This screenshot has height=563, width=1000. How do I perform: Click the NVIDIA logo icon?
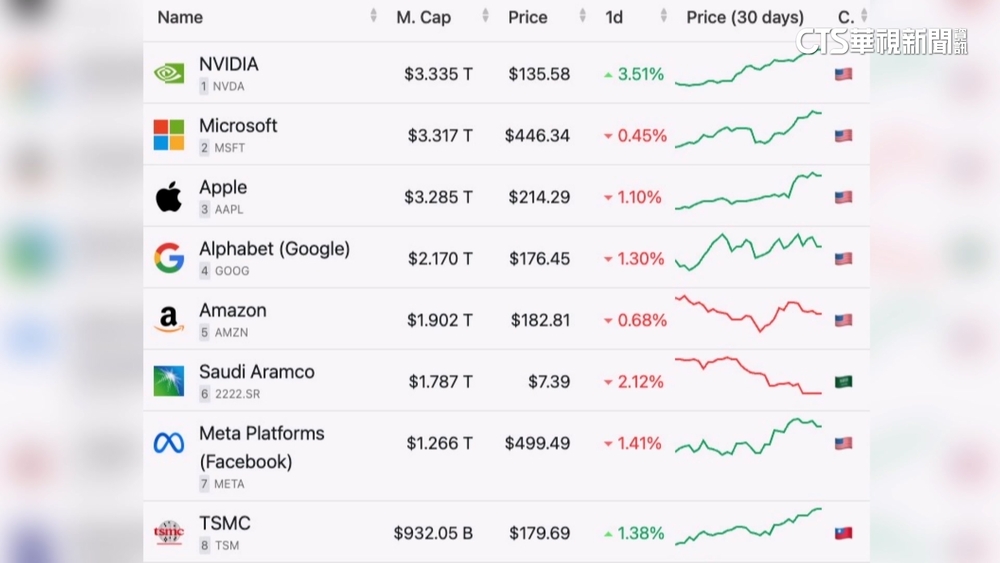pyautogui.click(x=168, y=74)
